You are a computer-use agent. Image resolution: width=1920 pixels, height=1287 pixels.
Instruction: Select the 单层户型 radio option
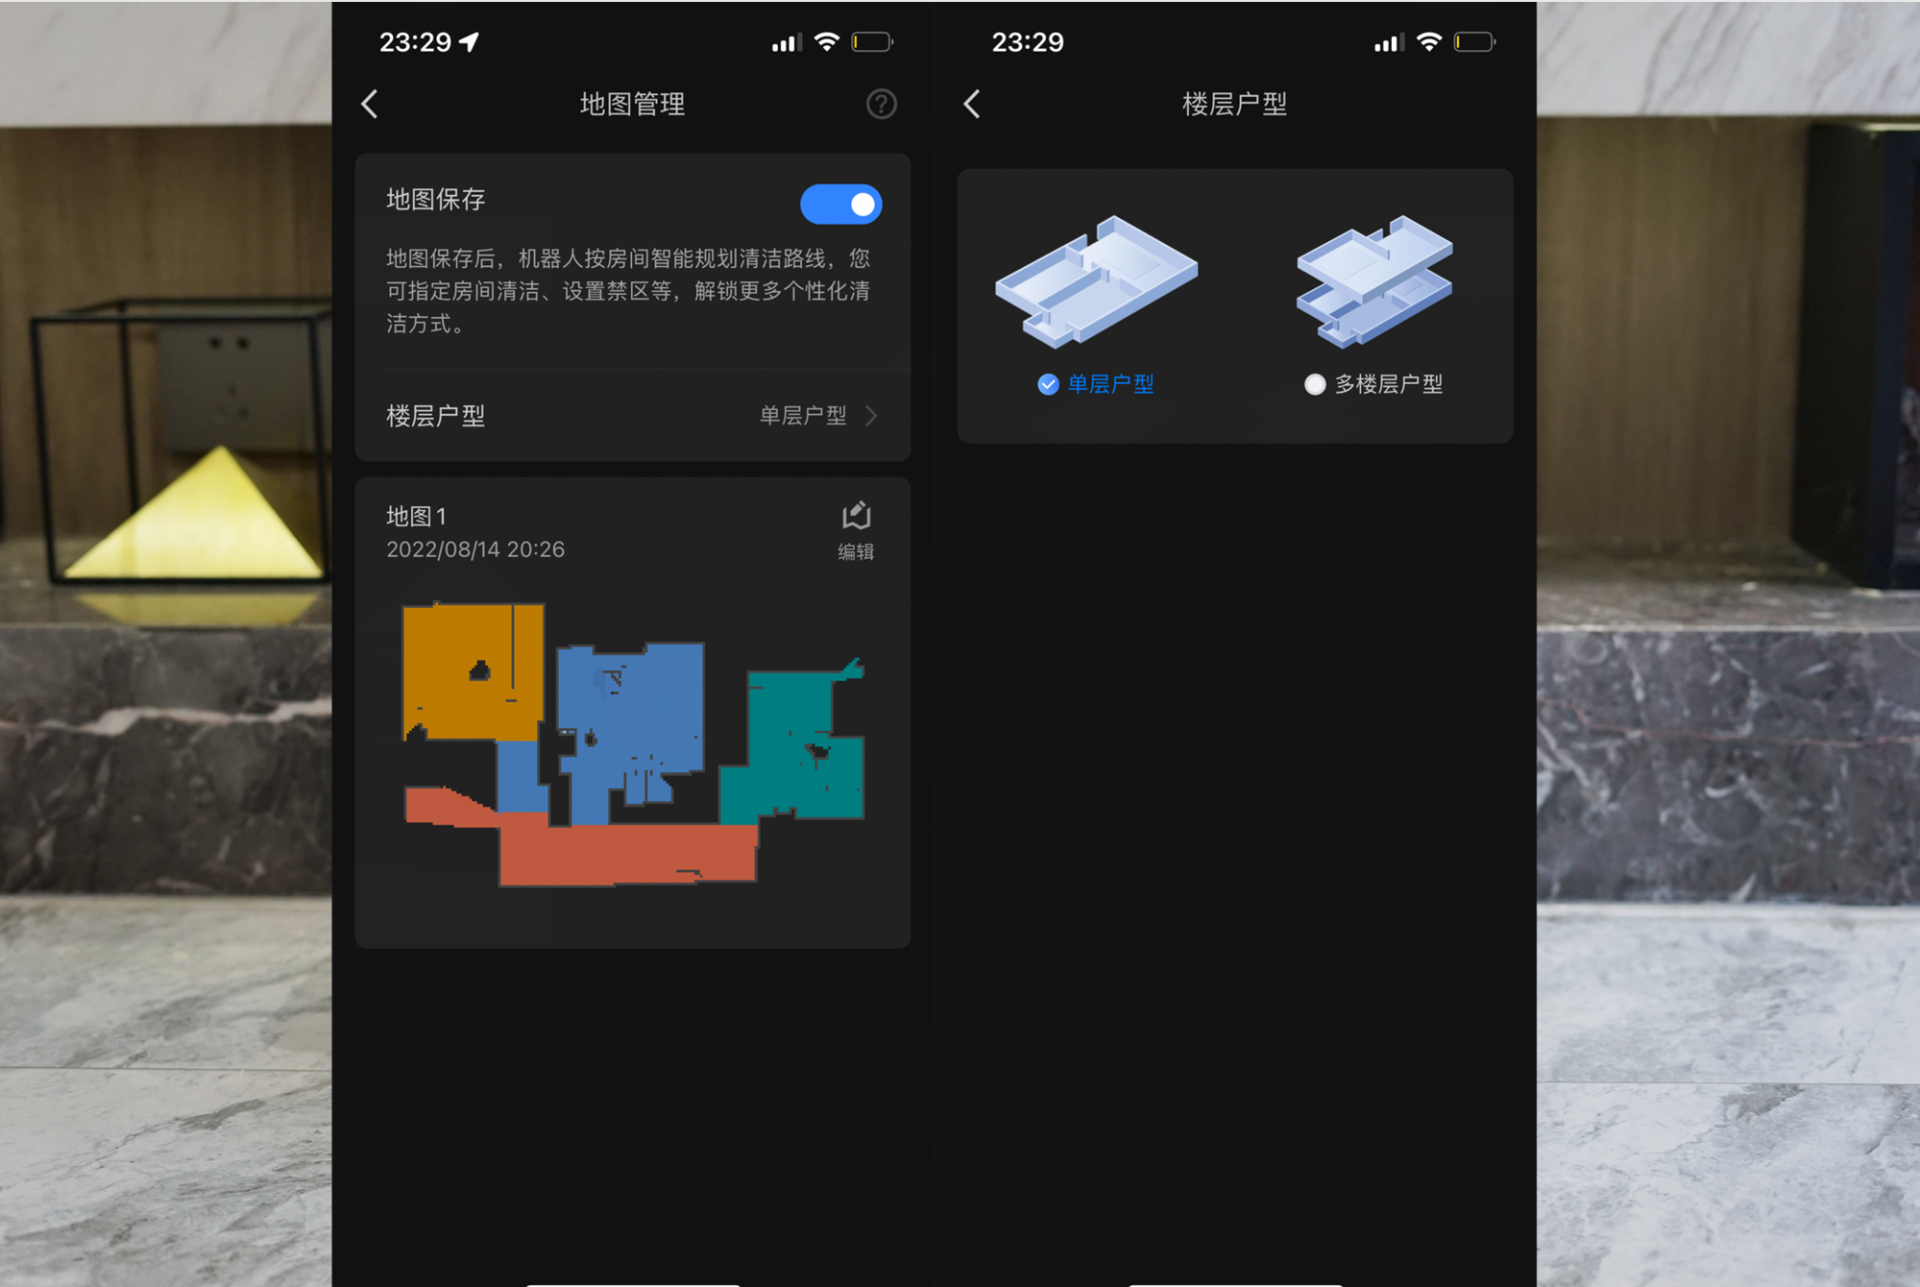click(x=1048, y=384)
